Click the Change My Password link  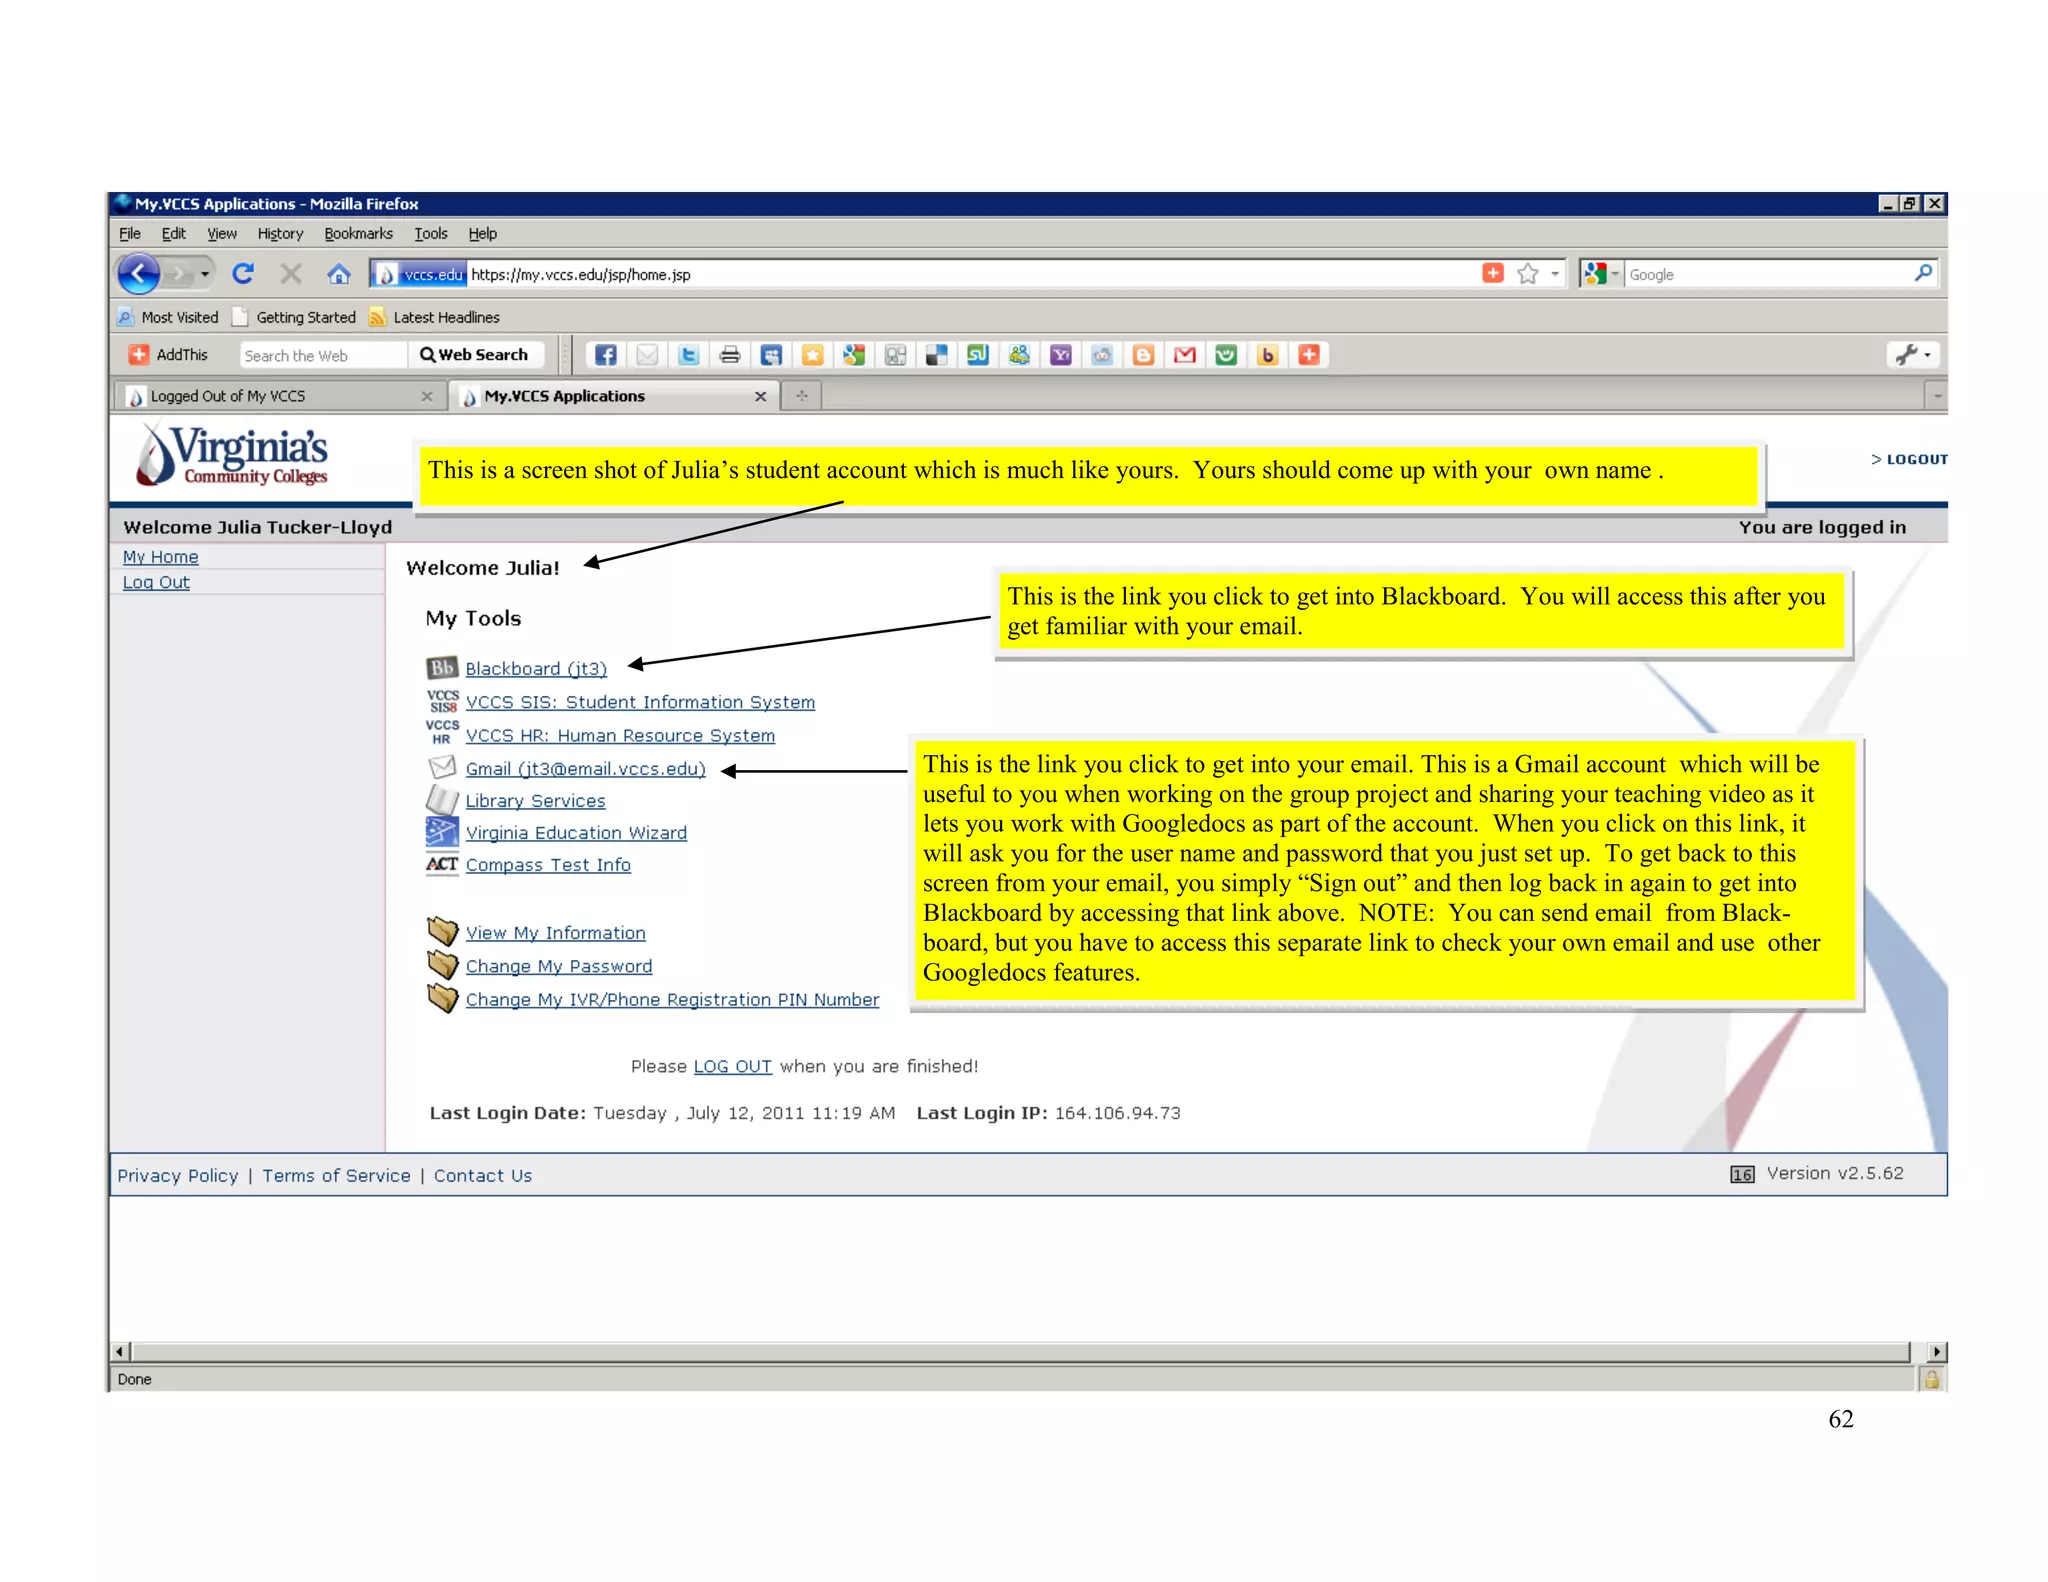(x=558, y=966)
